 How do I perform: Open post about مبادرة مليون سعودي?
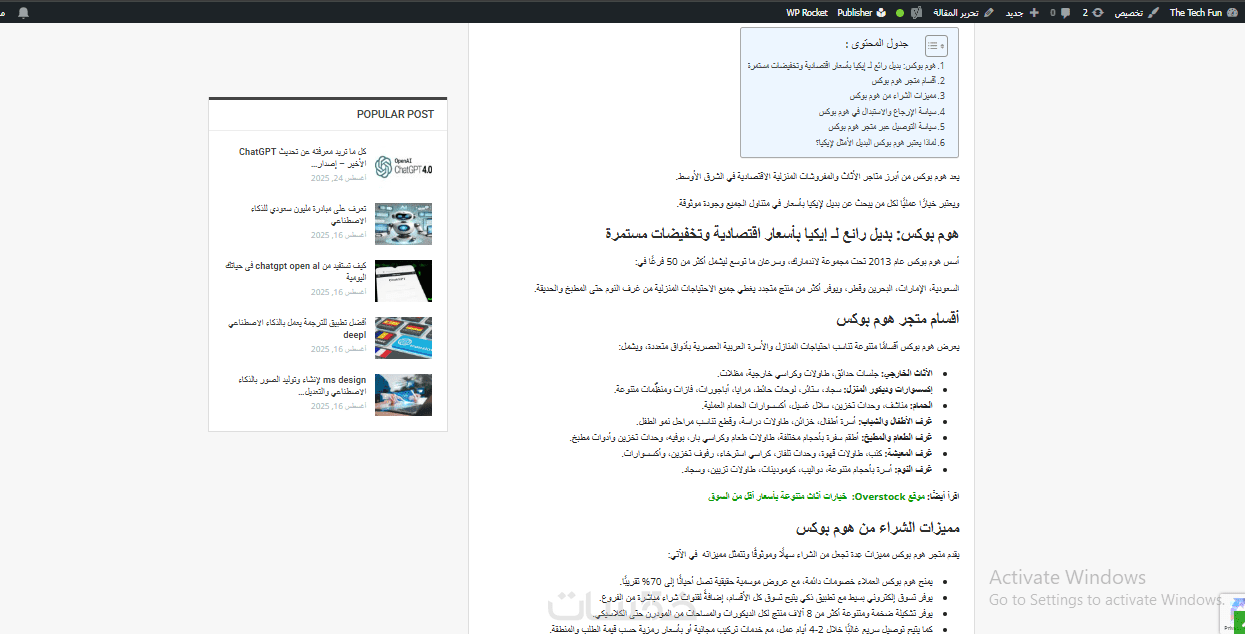[x=309, y=214]
